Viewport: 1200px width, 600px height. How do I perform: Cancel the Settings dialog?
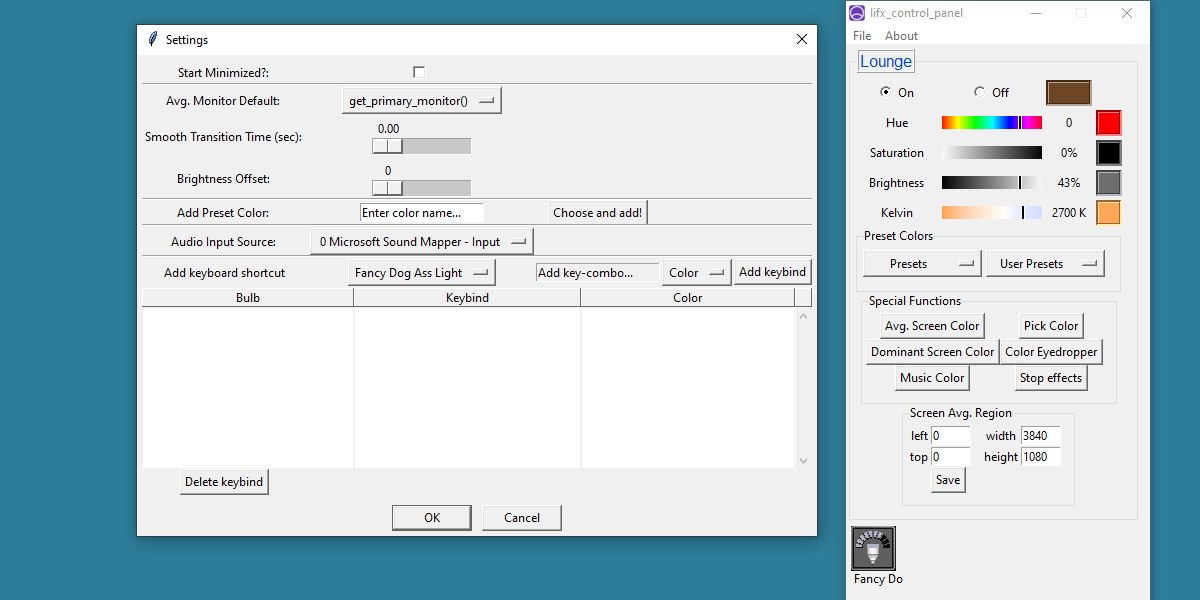[522, 518]
